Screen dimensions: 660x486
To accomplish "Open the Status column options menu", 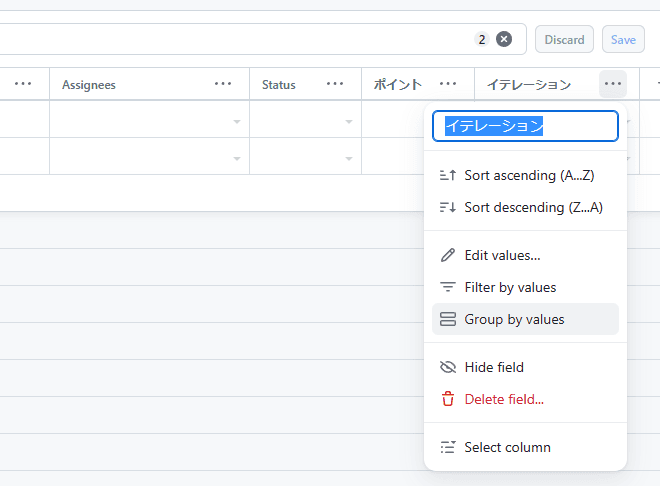I will (x=336, y=84).
